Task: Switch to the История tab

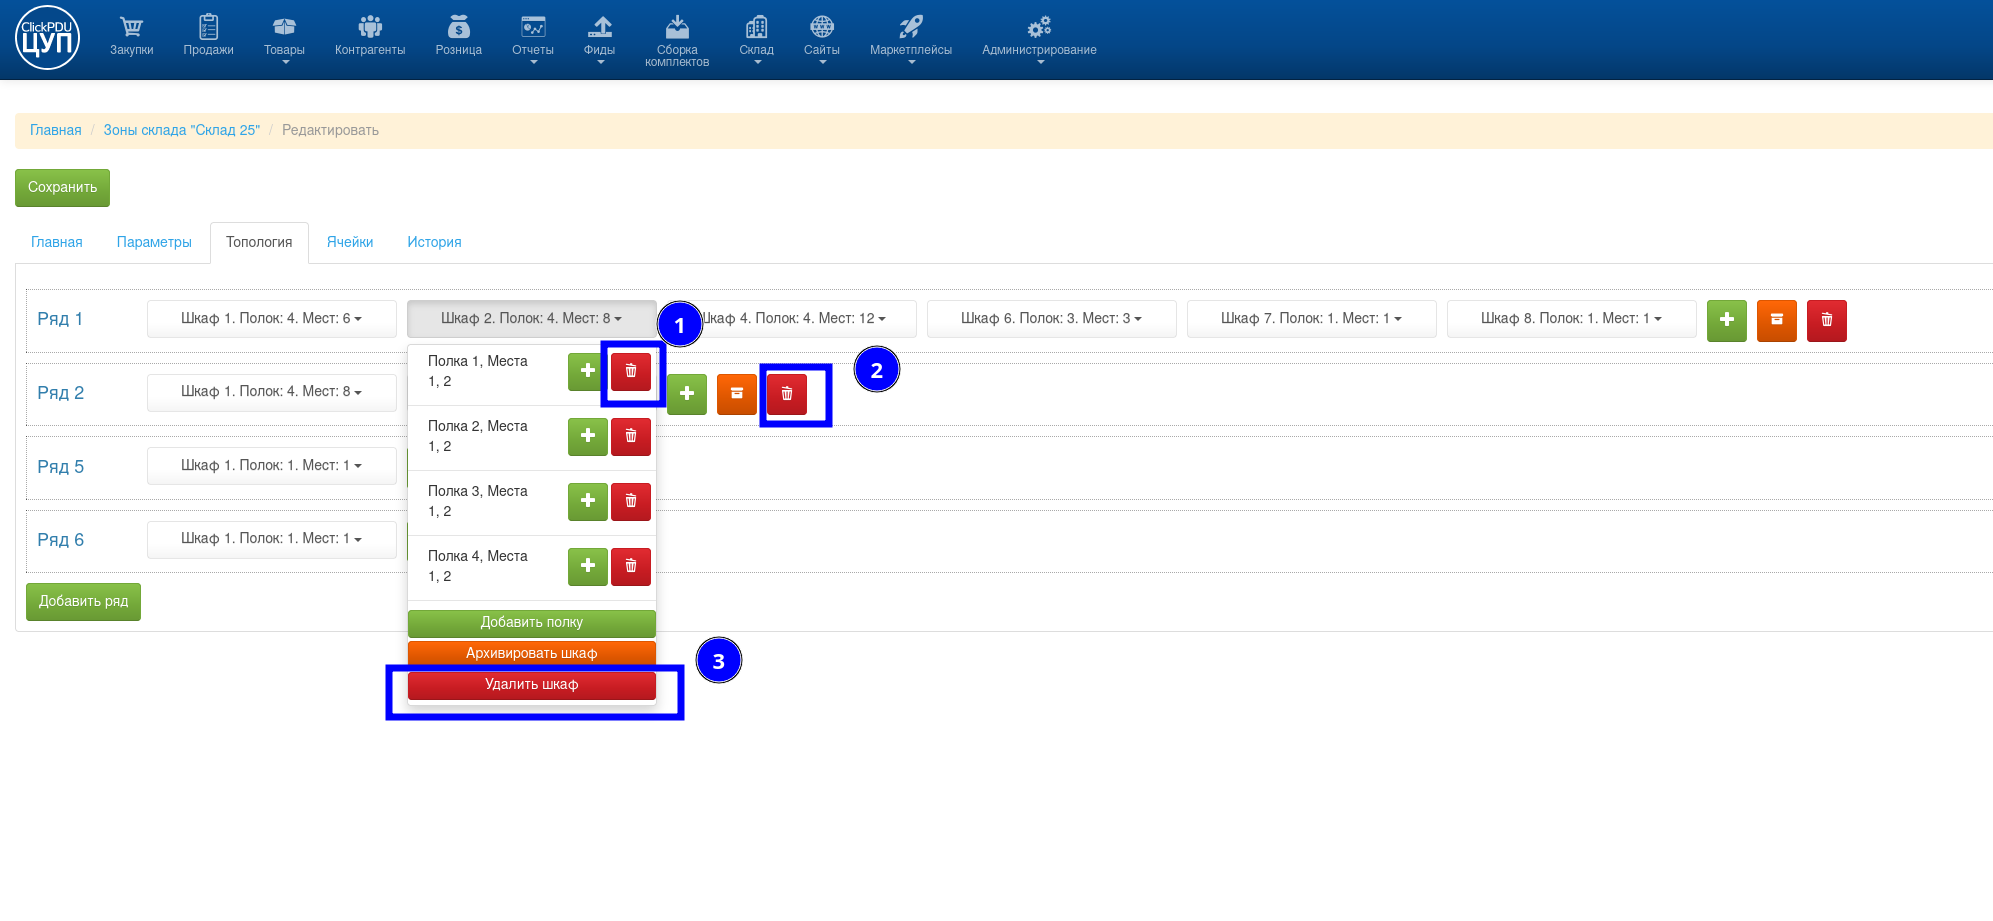Action: (x=434, y=242)
